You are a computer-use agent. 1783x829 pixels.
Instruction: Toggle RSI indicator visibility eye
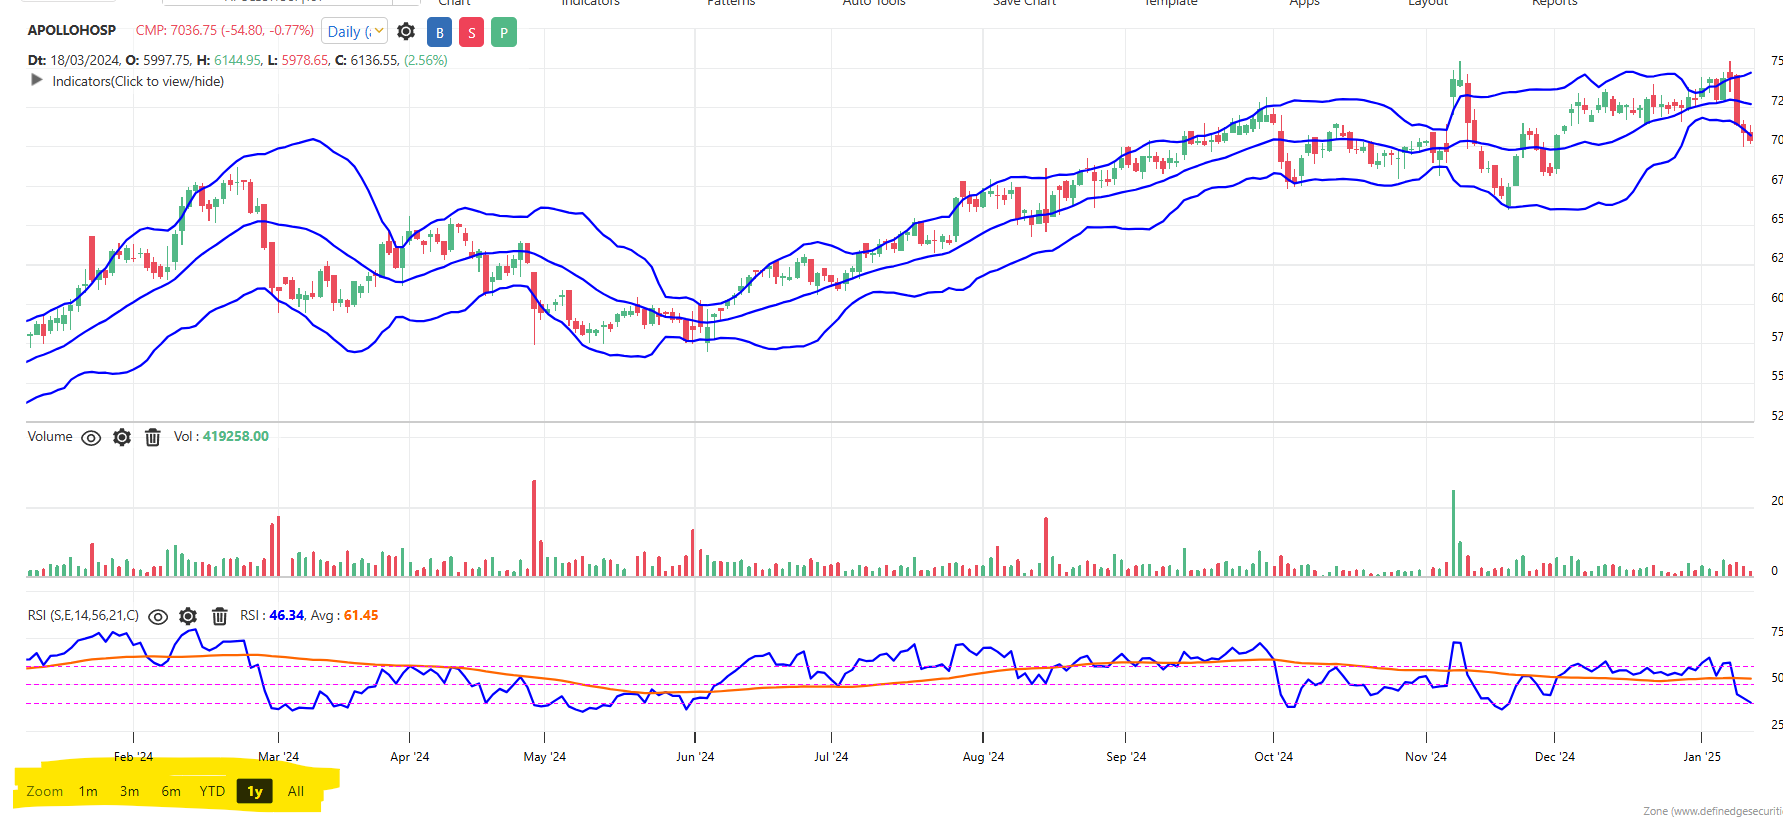tap(158, 617)
